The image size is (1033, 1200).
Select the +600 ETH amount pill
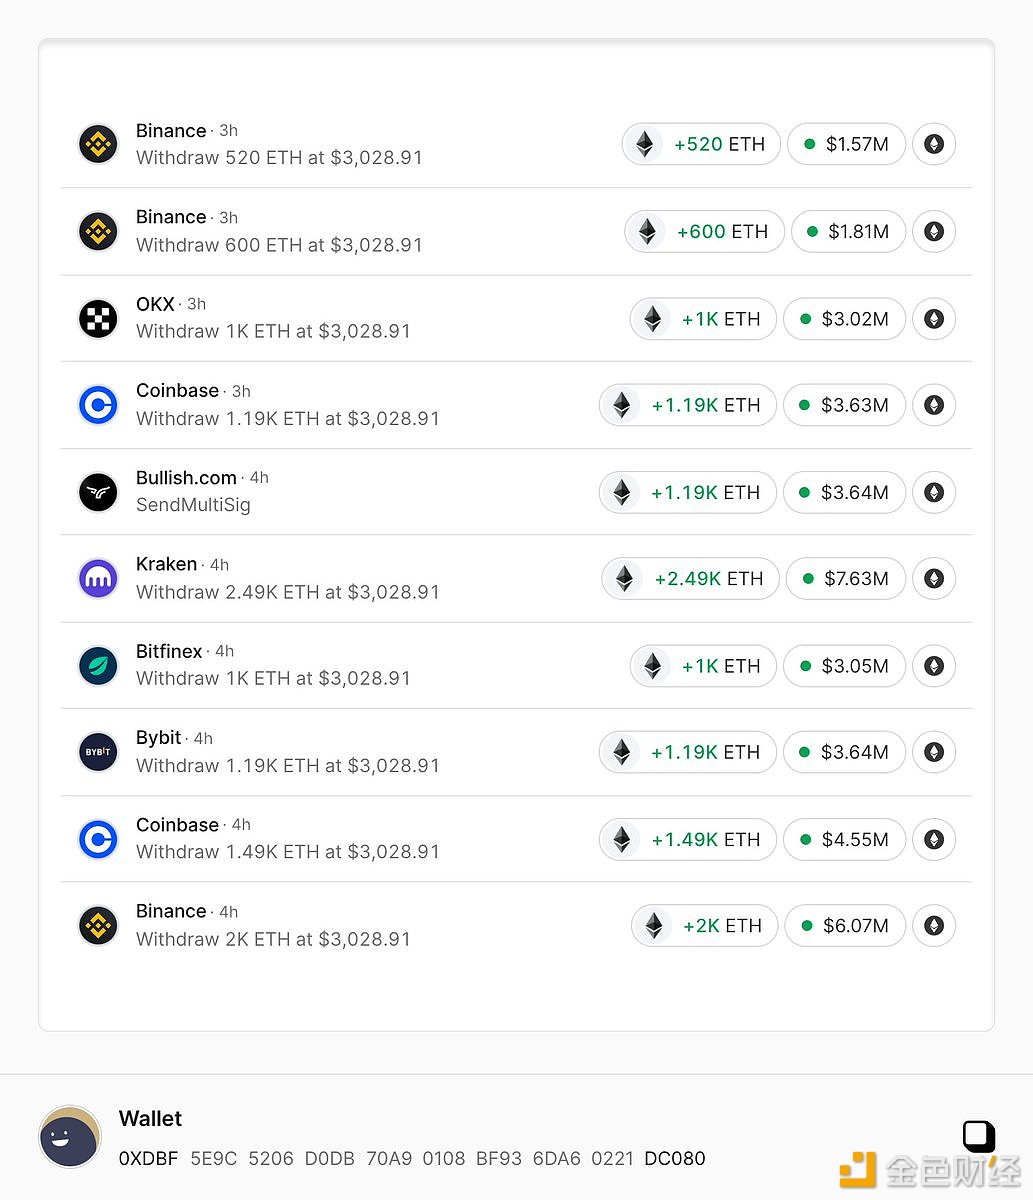coord(704,231)
